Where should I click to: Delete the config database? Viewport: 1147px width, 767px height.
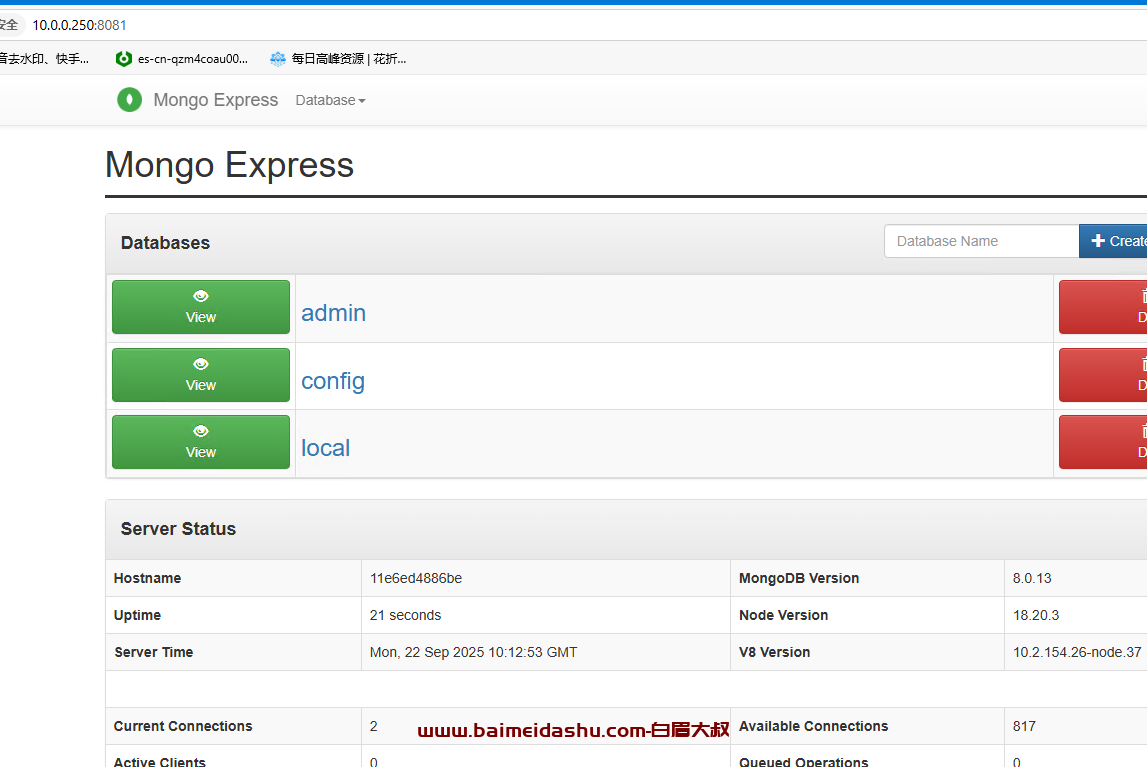[1103, 375]
